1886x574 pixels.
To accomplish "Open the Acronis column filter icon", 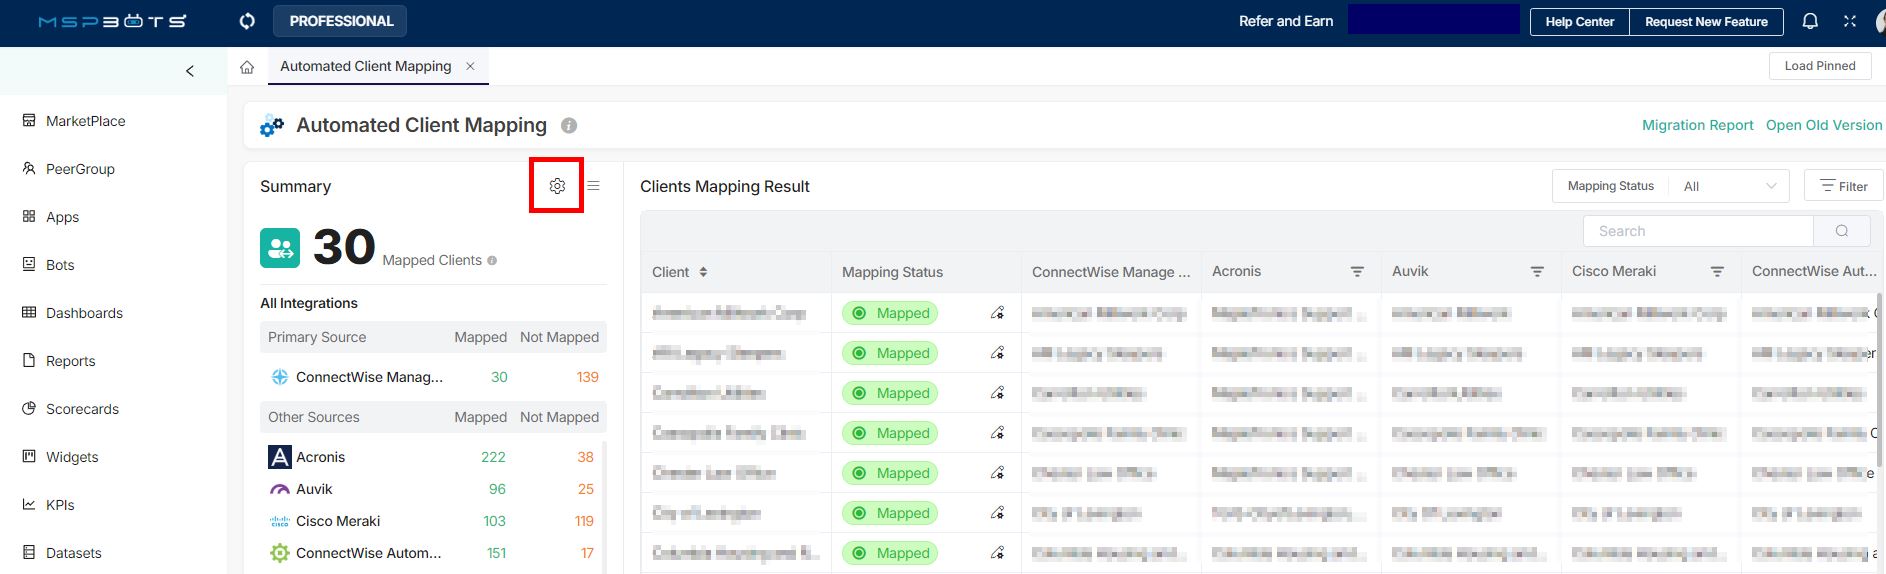I will [1357, 272].
